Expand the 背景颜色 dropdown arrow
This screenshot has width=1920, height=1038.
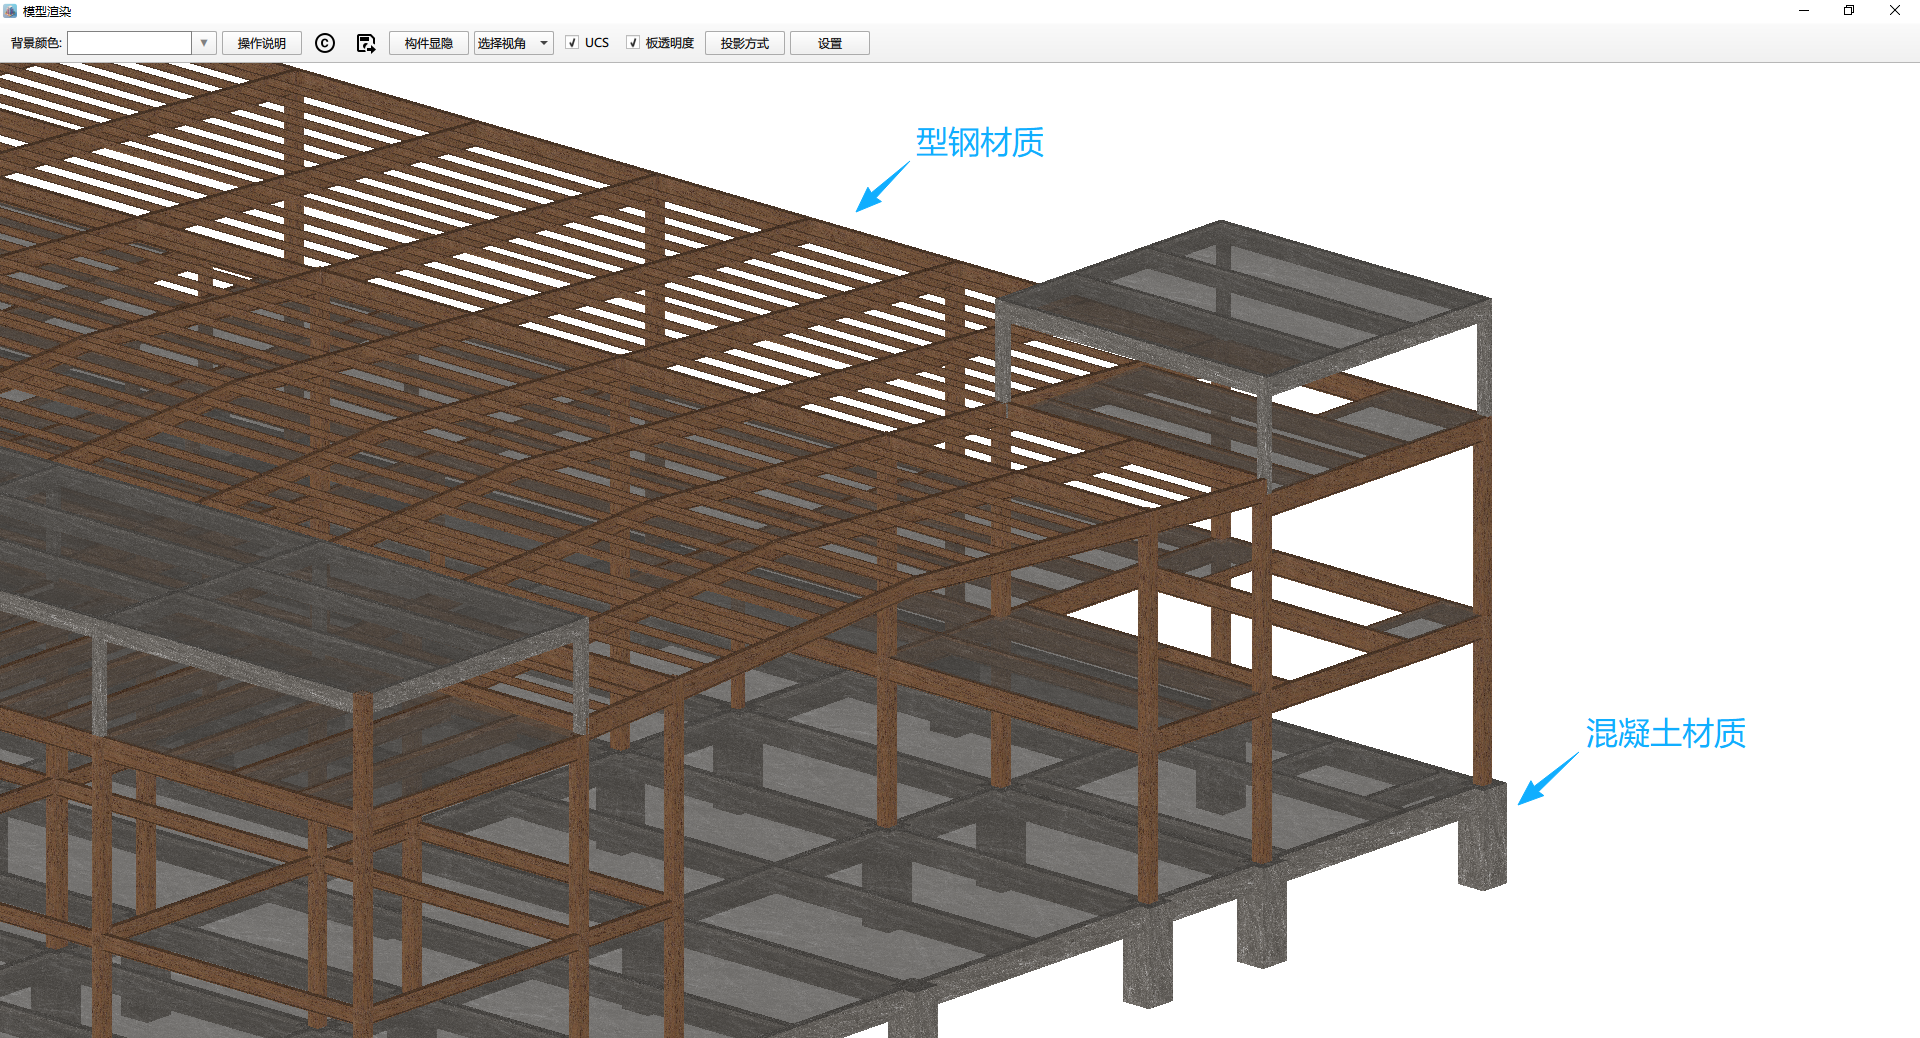point(204,43)
